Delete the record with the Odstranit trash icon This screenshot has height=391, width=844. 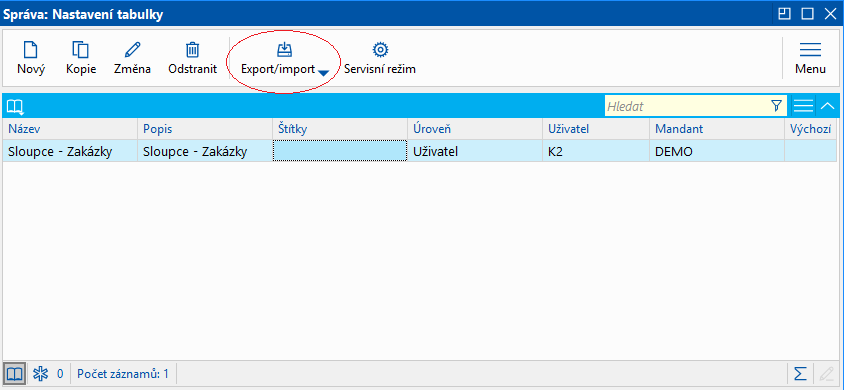192,58
